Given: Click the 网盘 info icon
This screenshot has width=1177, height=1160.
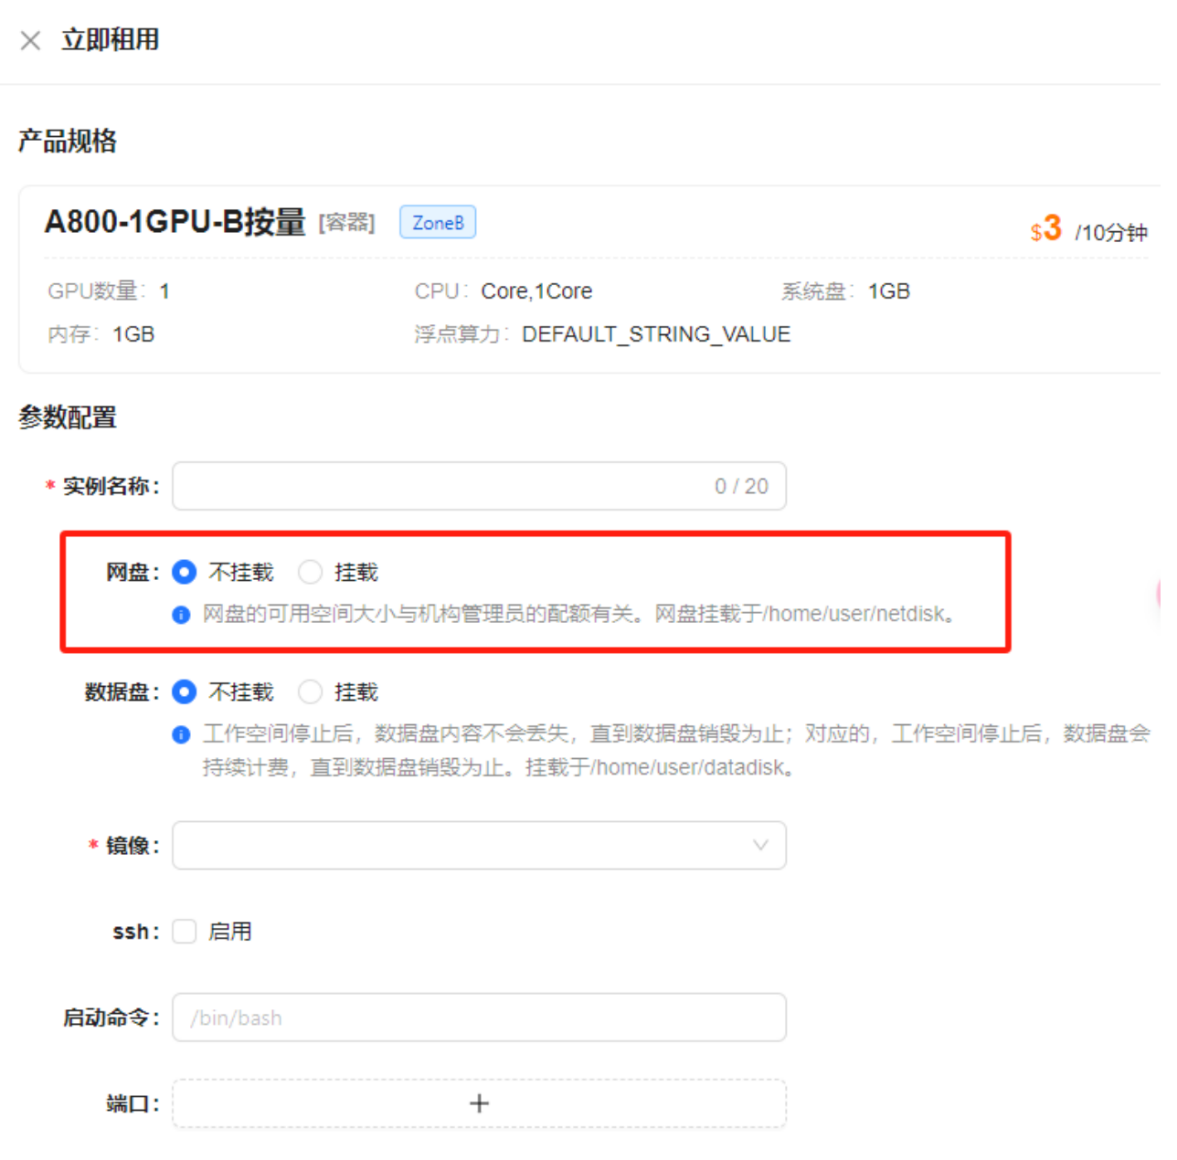Looking at the screenshot, I should 181,614.
